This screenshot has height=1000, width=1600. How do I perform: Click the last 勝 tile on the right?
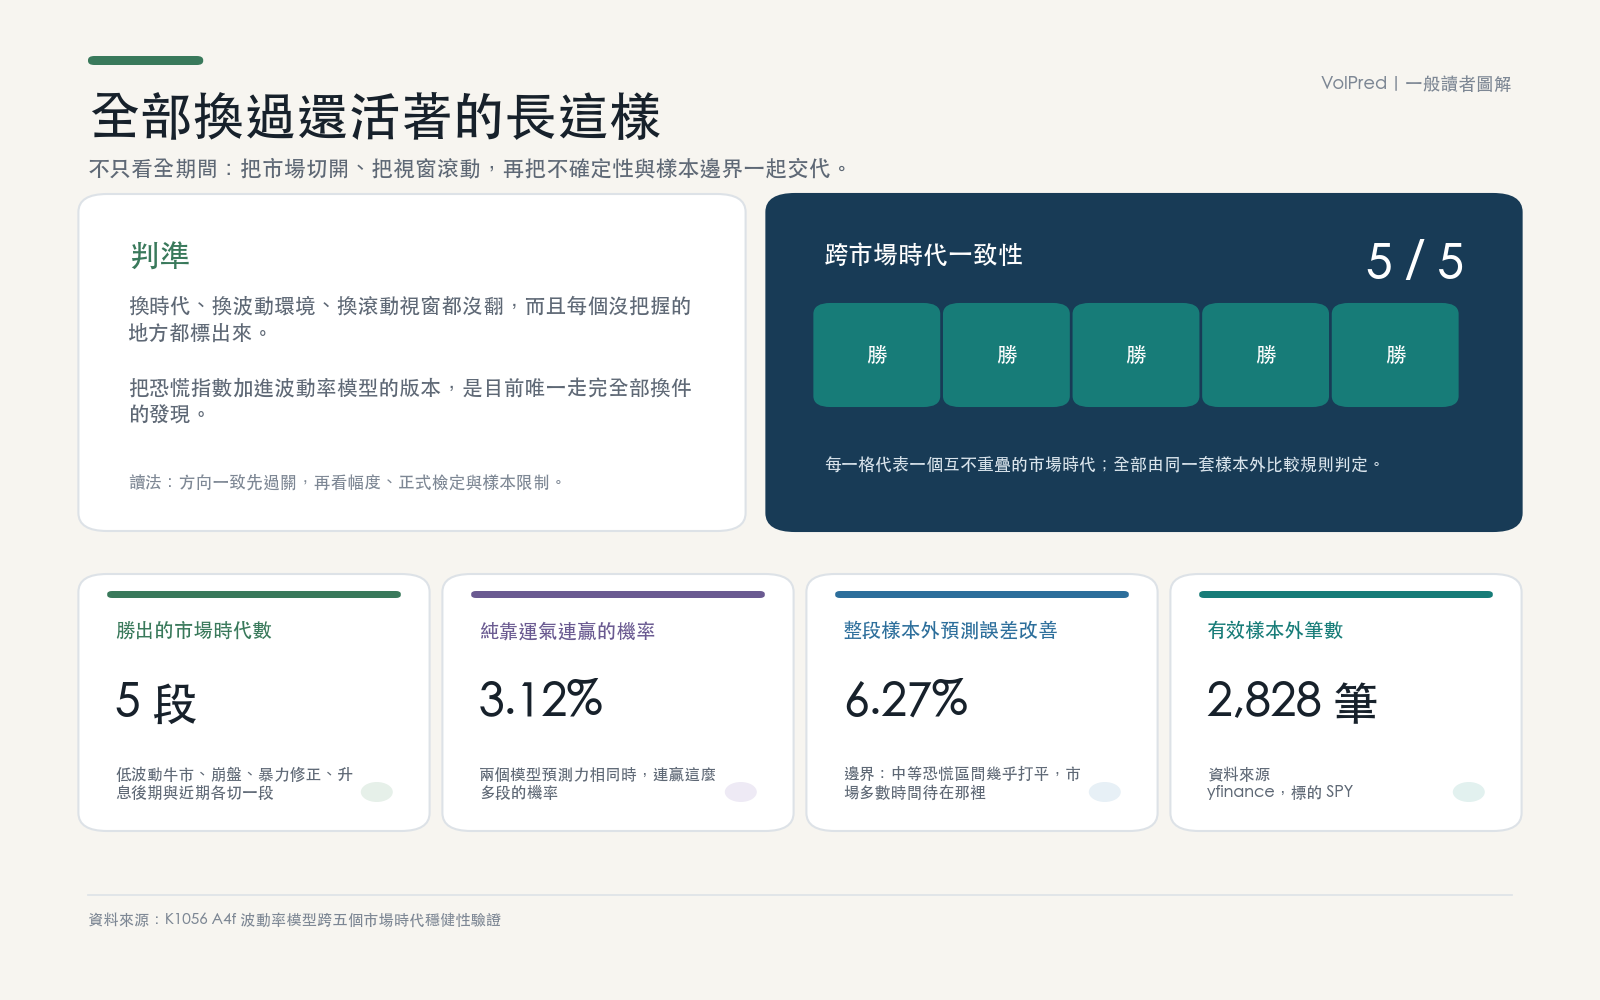click(1395, 355)
